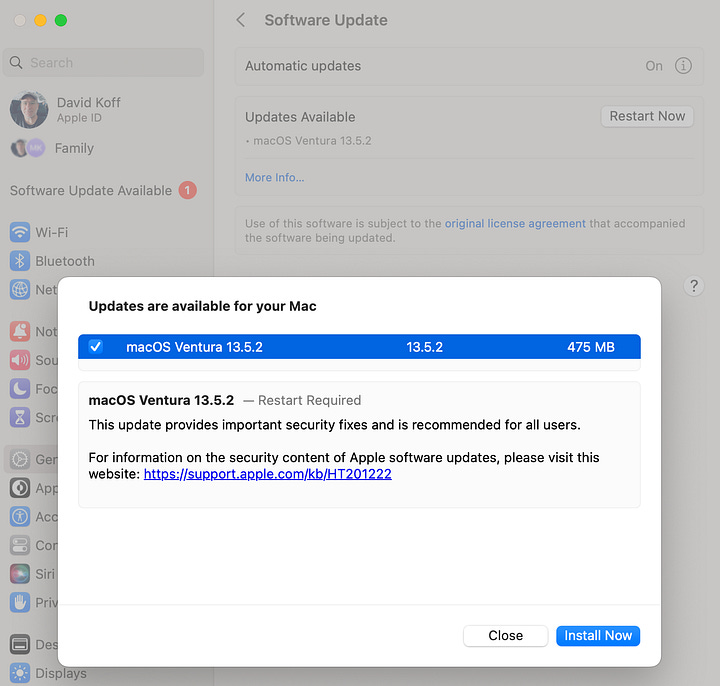This screenshot has height=686, width=720.
Task: Click the 475 MB size value
Action: 591,347
